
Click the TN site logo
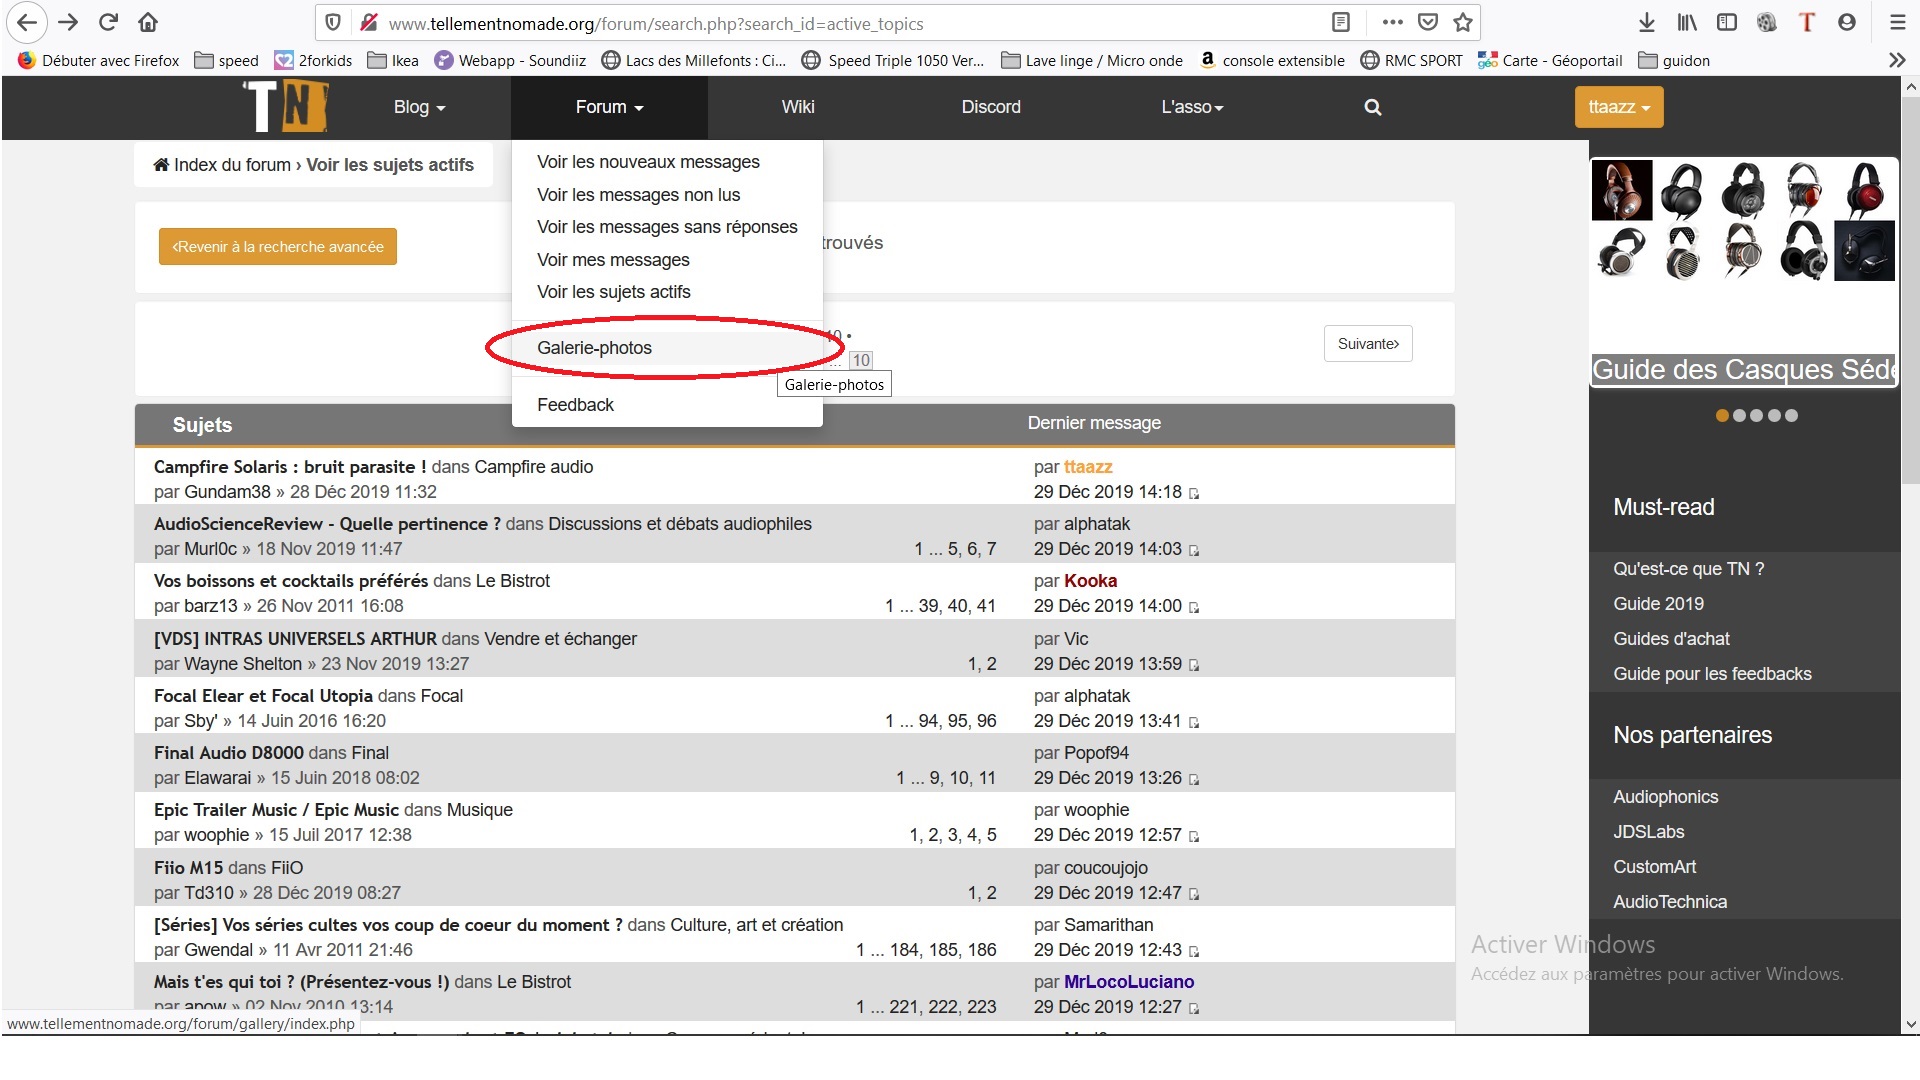click(287, 106)
